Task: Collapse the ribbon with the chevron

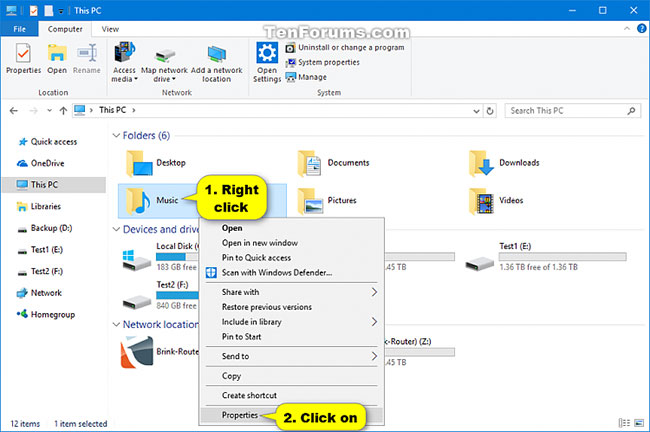Action: click(x=627, y=29)
